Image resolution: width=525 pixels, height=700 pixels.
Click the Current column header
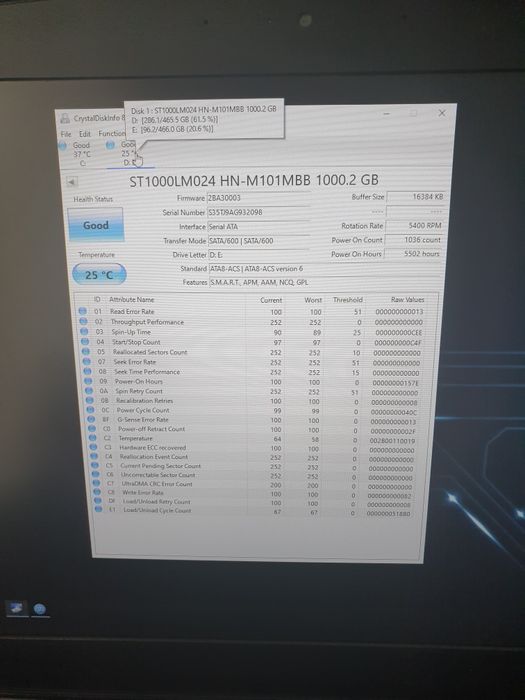271,300
